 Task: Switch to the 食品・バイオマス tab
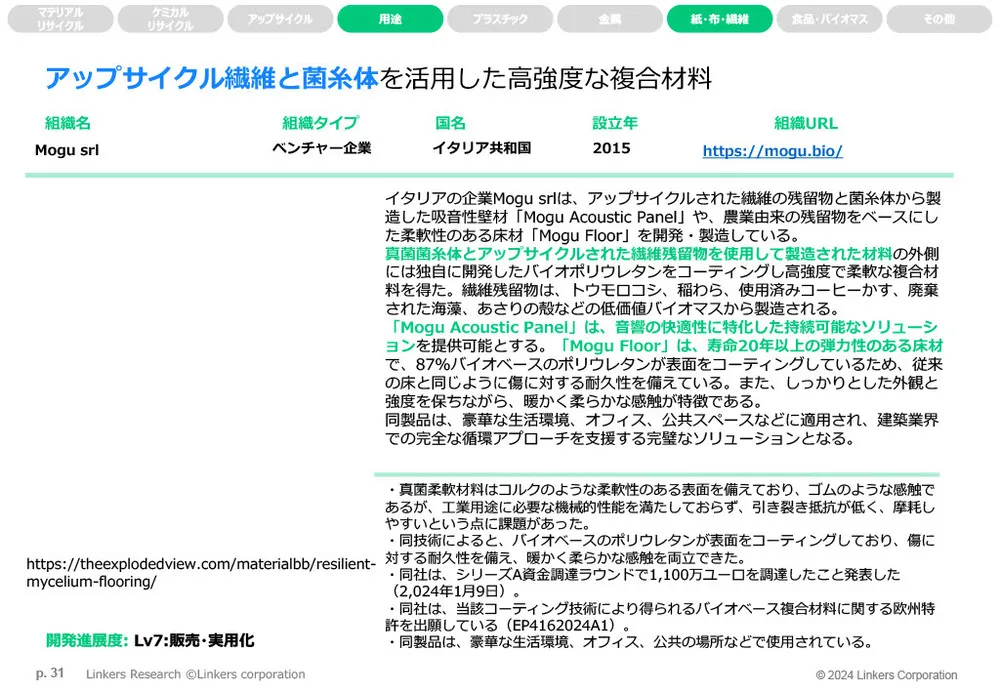(830, 18)
